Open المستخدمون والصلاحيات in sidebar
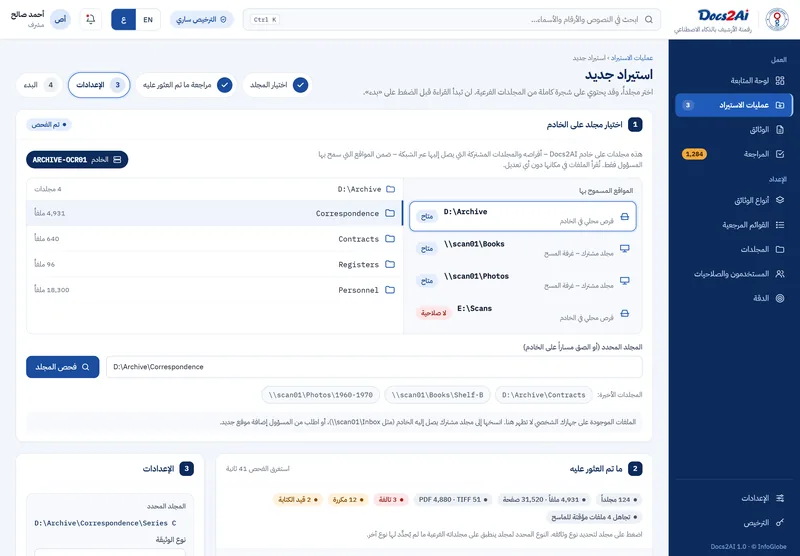 point(734,274)
